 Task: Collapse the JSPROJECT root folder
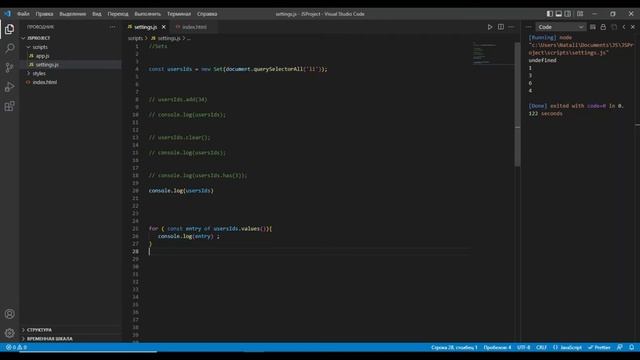point(39,38)
